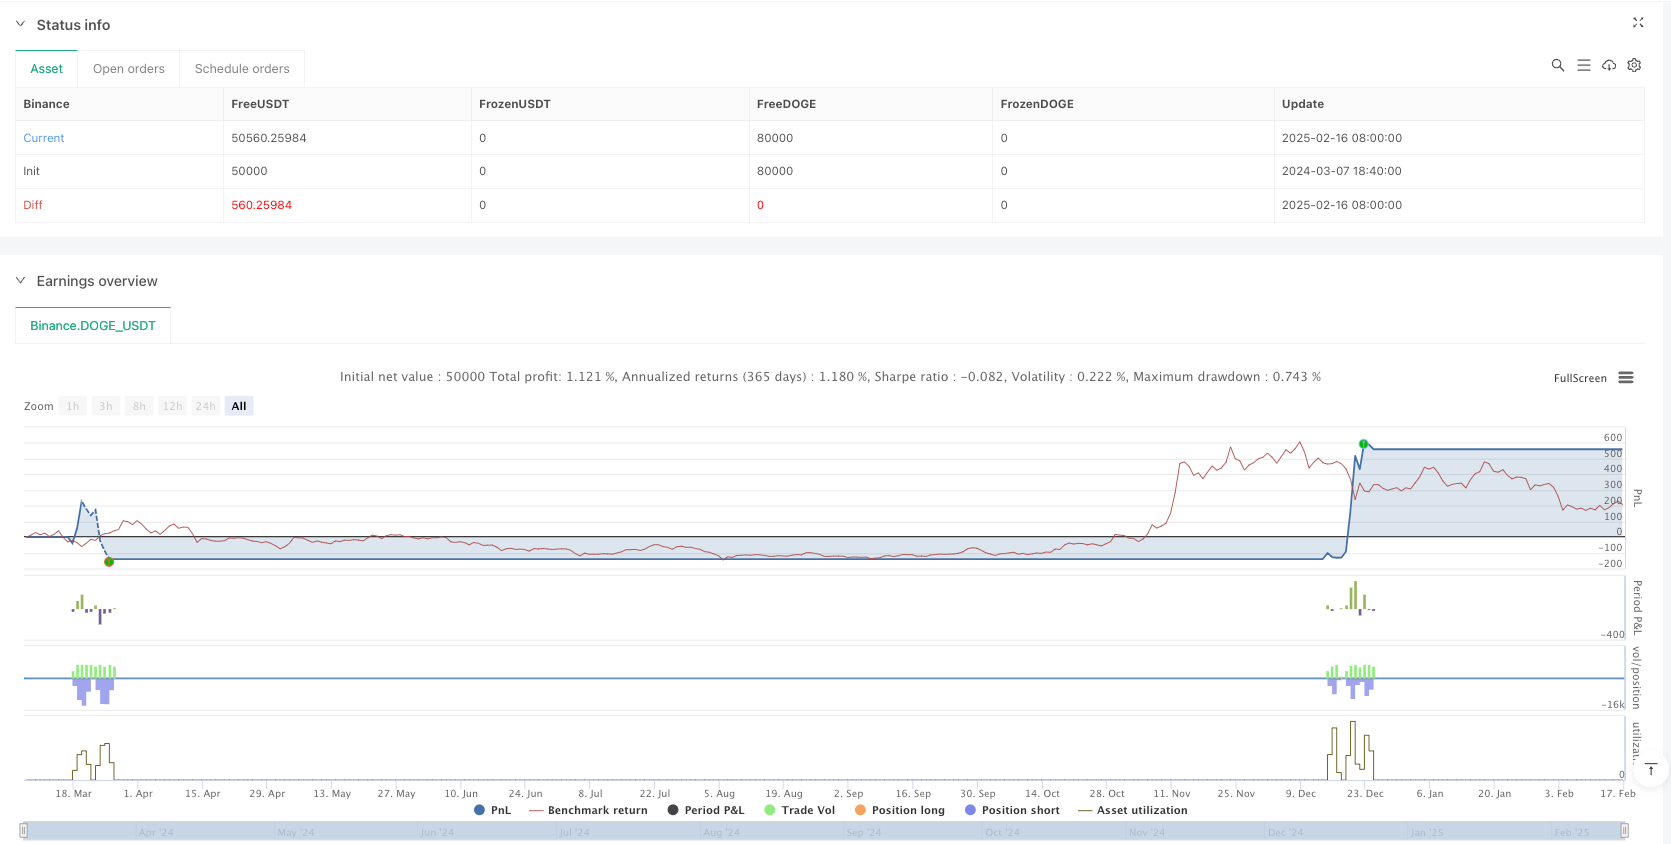Viewport: 1671px width, 844px height.
Task: Click the Init update time 2024-03-07 18:40:00
Action: coord(1342,171)
